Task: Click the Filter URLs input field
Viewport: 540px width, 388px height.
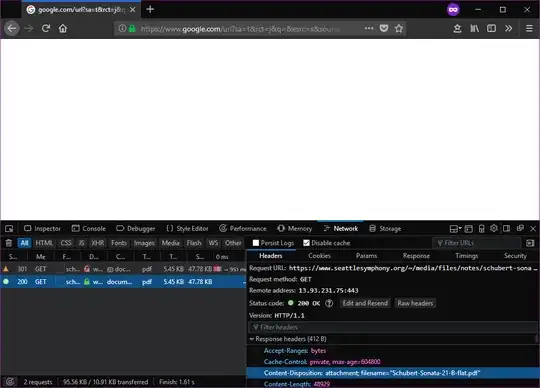Action: [x=477, y=243]
